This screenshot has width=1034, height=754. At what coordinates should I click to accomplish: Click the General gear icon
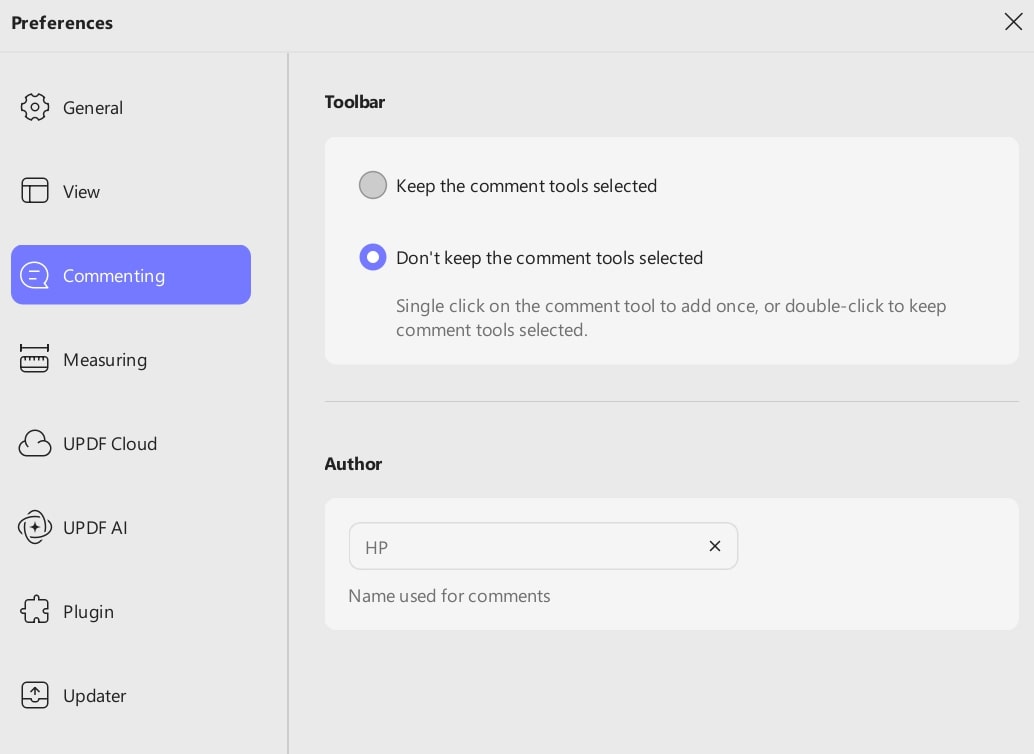click(35, 108)
